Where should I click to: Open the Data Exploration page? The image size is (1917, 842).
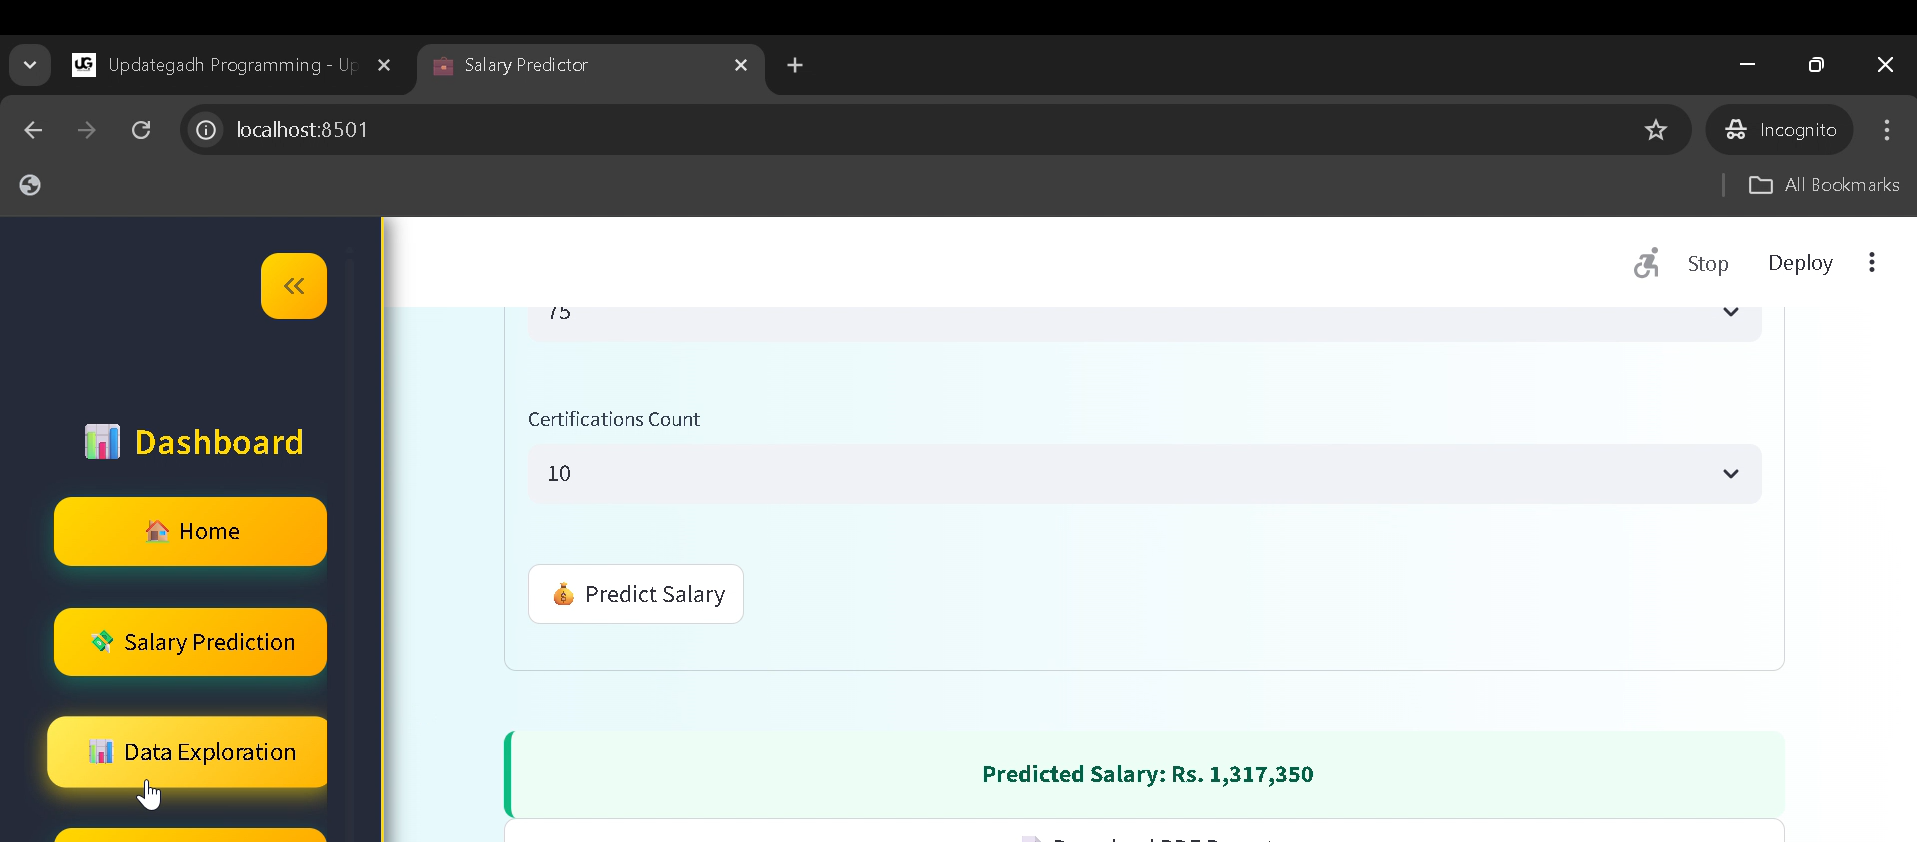click(x=190, y=752)
